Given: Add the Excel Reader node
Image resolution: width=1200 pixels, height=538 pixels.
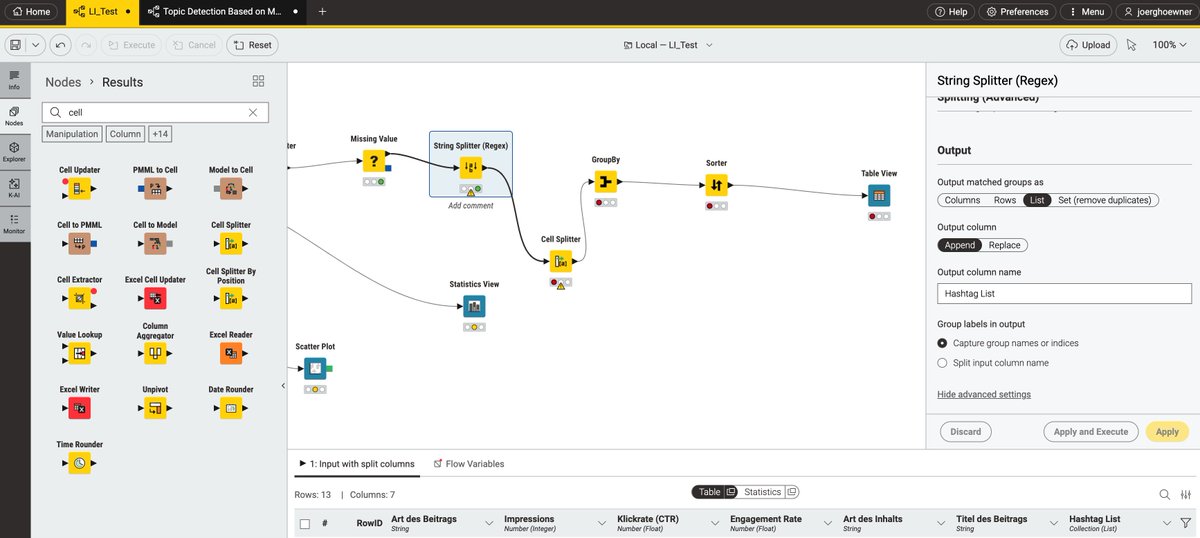Looking at the screenshot, I should point(231,353).
